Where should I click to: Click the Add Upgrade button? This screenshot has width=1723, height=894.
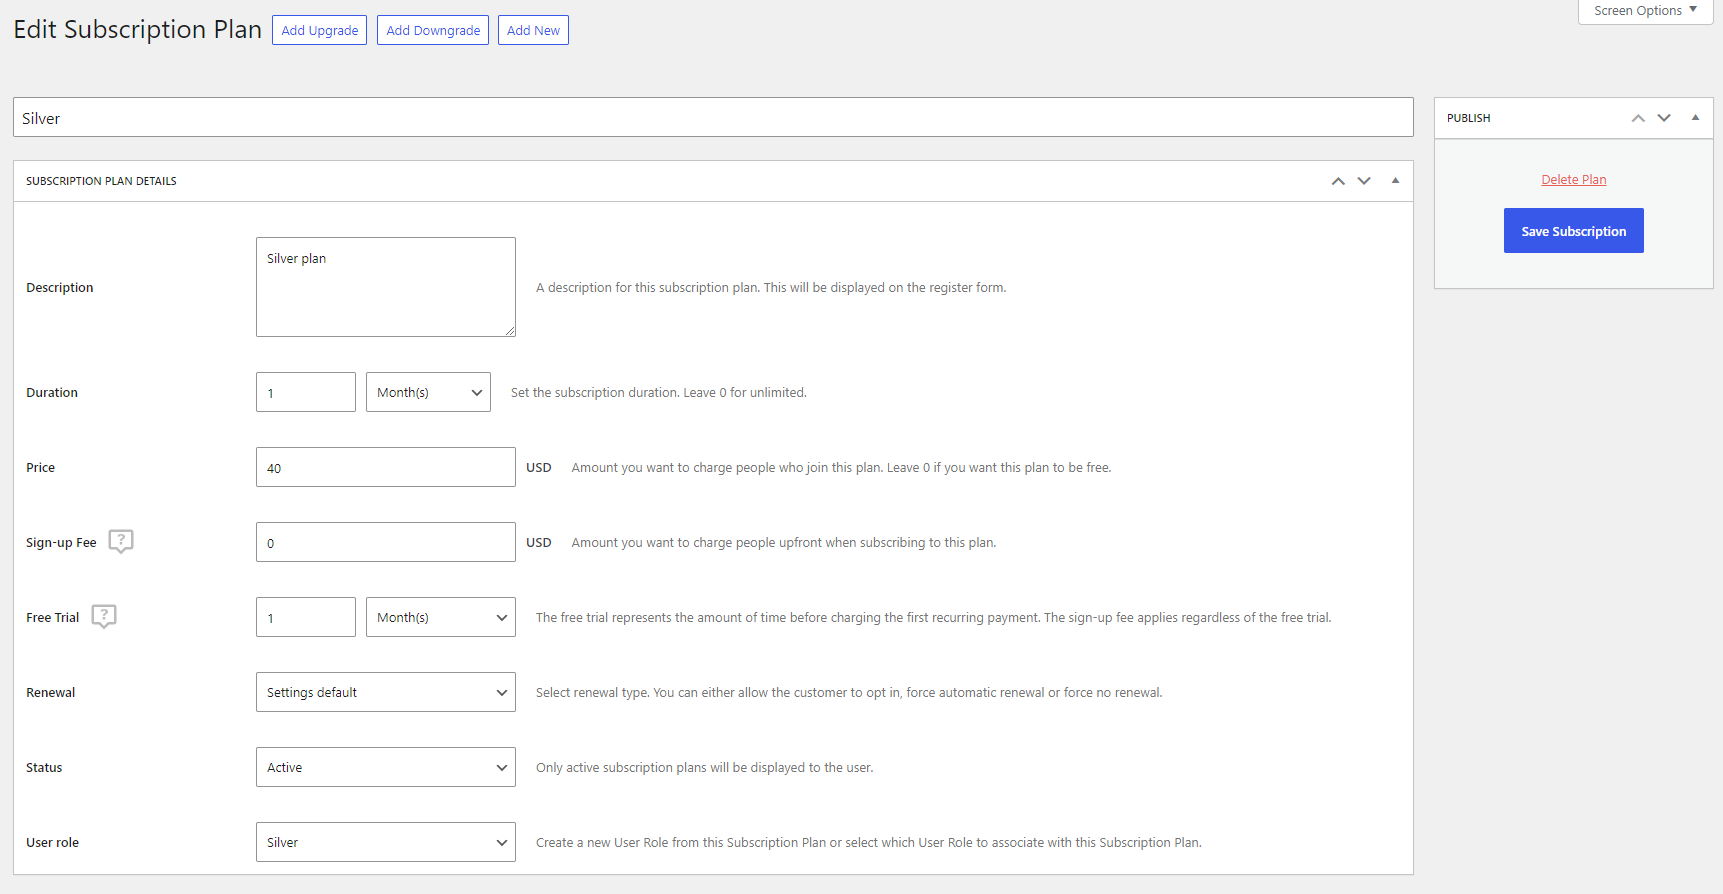(x=320, y=30)
